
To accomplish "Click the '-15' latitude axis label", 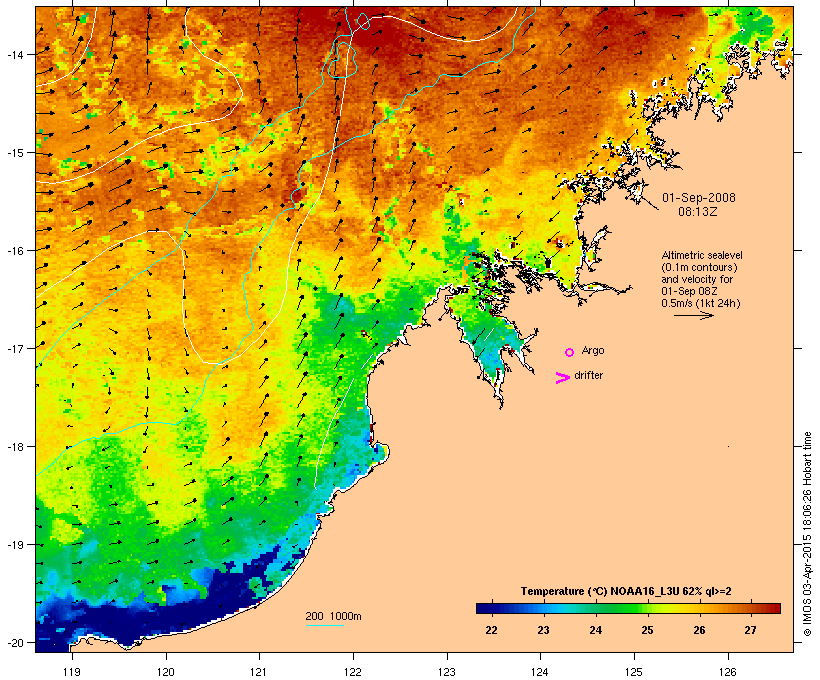I will point(14,153).
